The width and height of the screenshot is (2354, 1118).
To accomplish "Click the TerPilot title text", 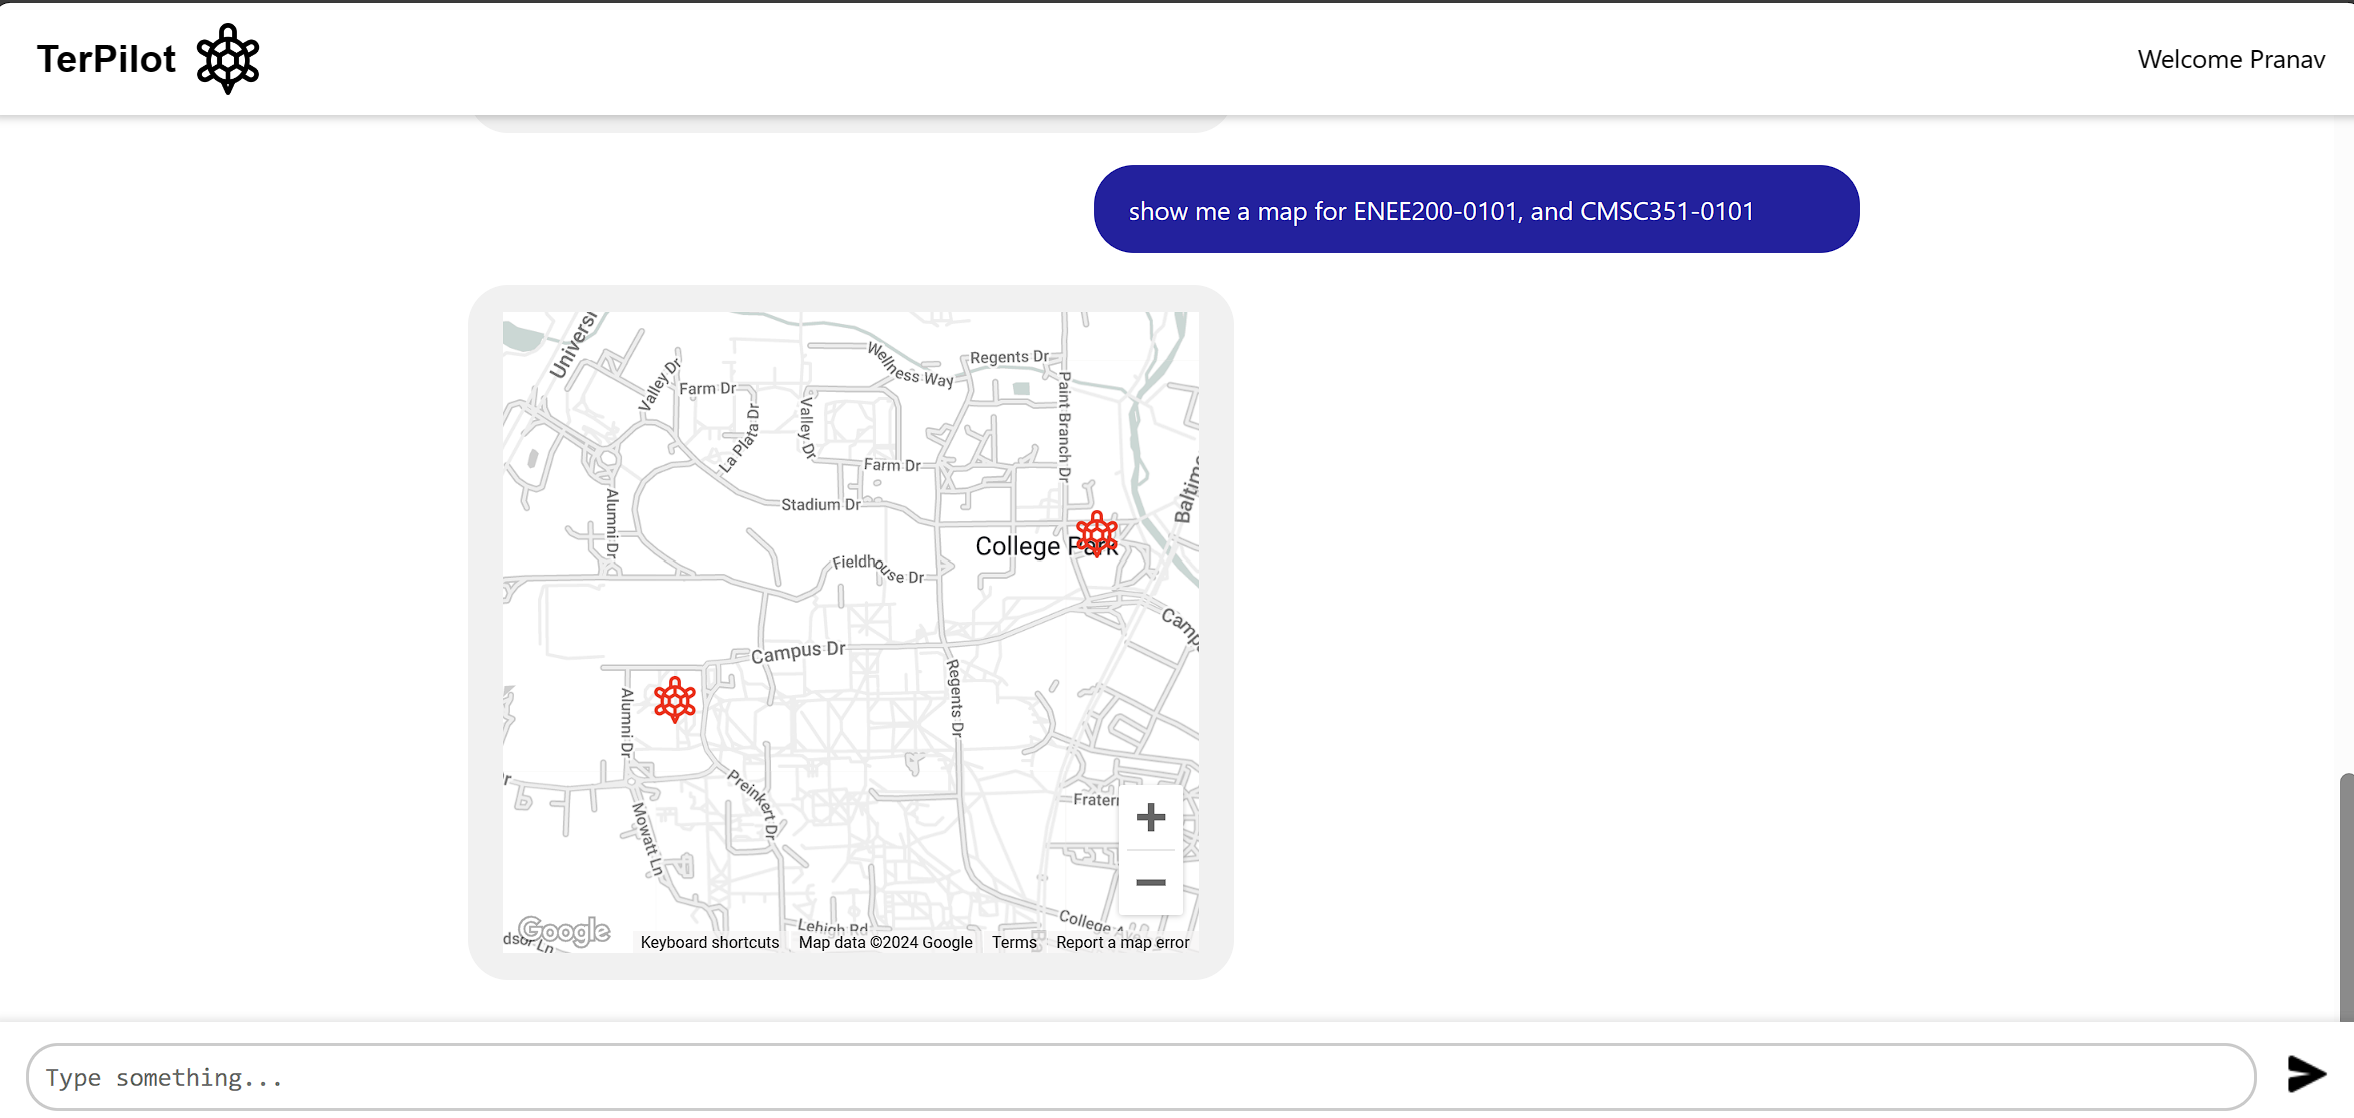I will (107, 59).
